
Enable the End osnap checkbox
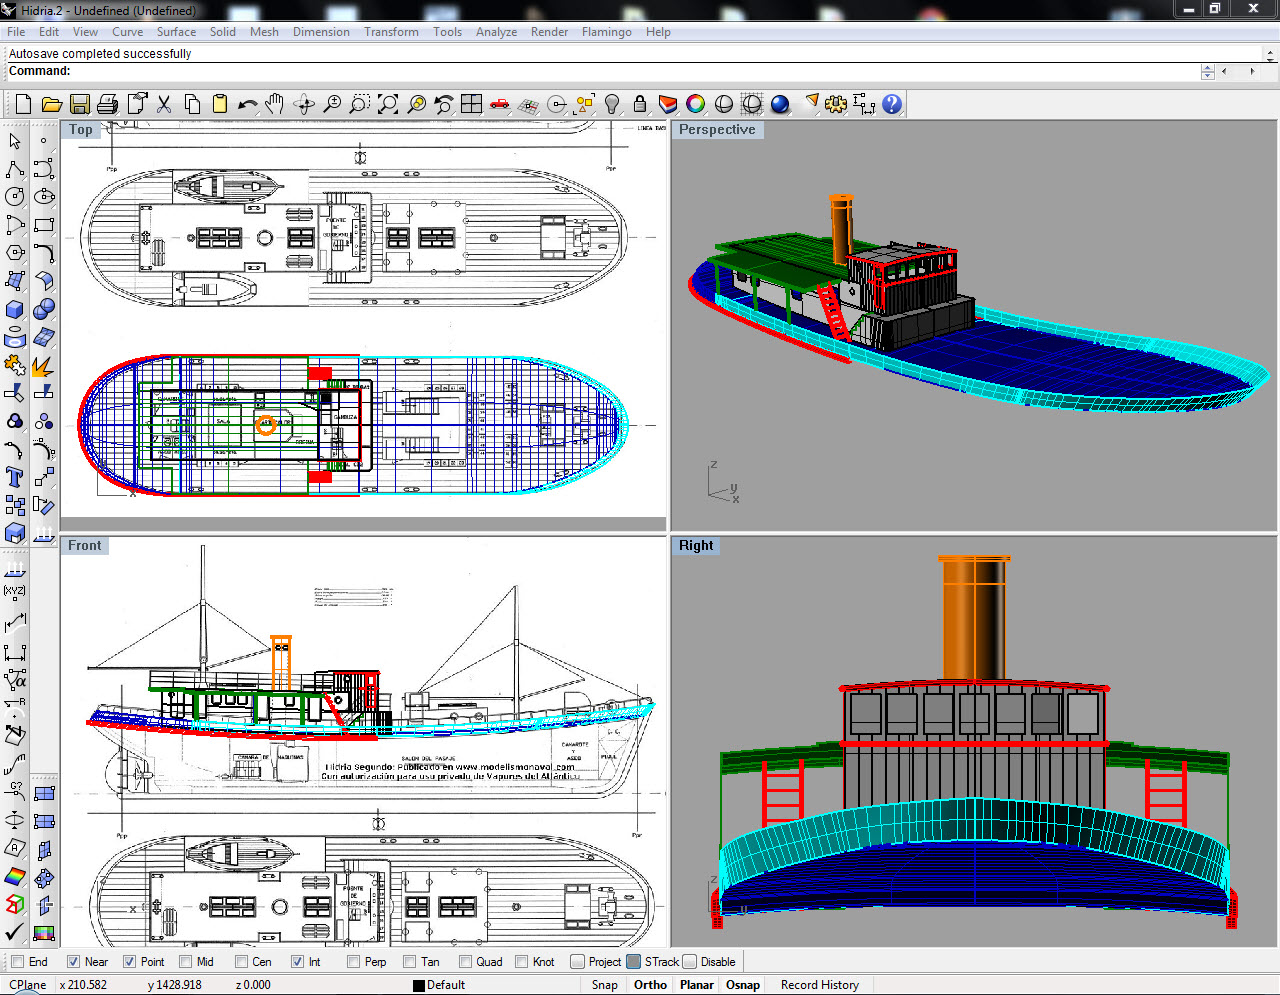pos(17,962)
